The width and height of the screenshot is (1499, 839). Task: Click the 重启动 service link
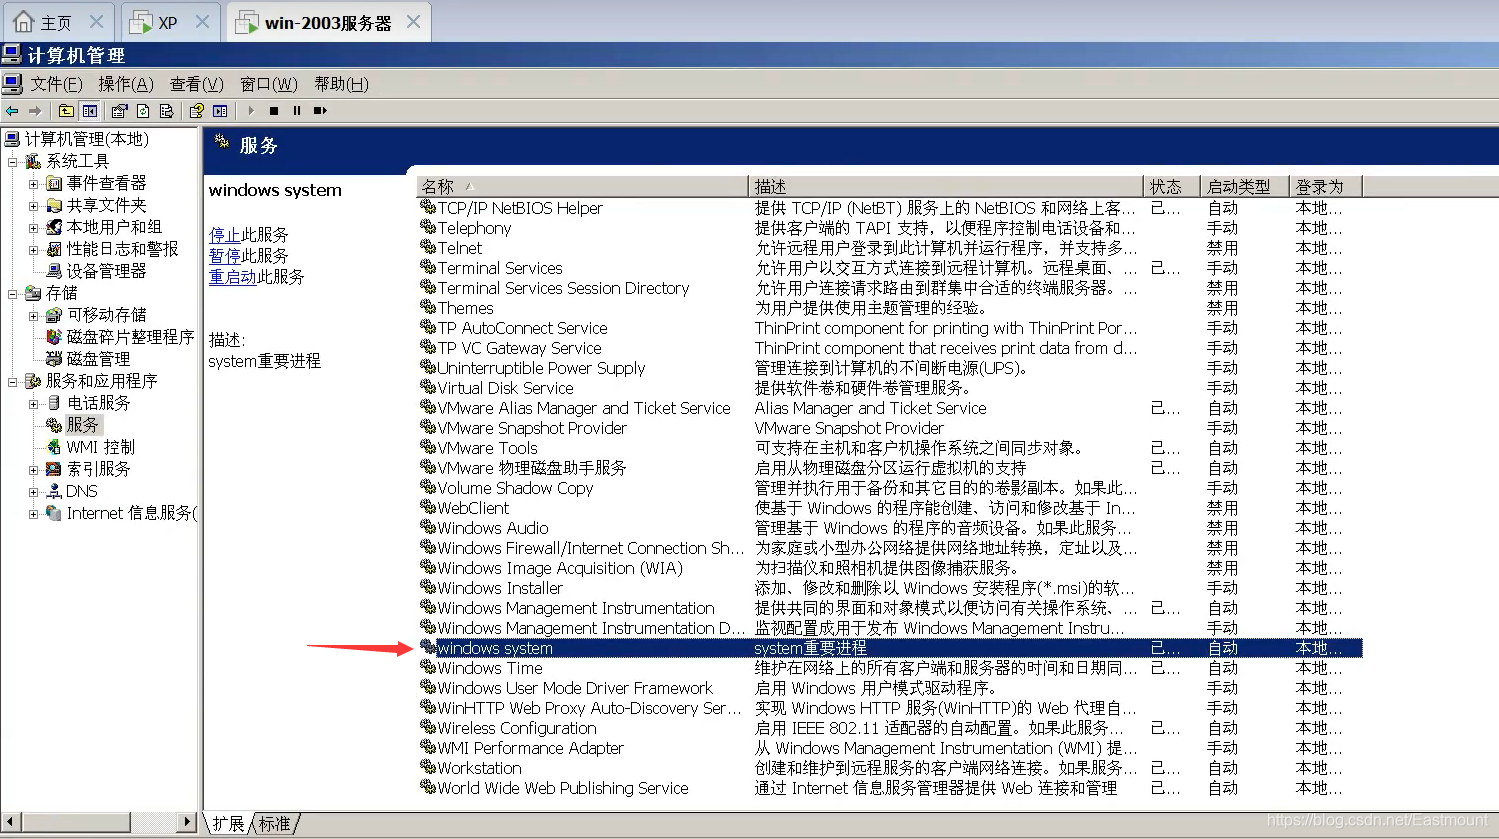(232, 277)
